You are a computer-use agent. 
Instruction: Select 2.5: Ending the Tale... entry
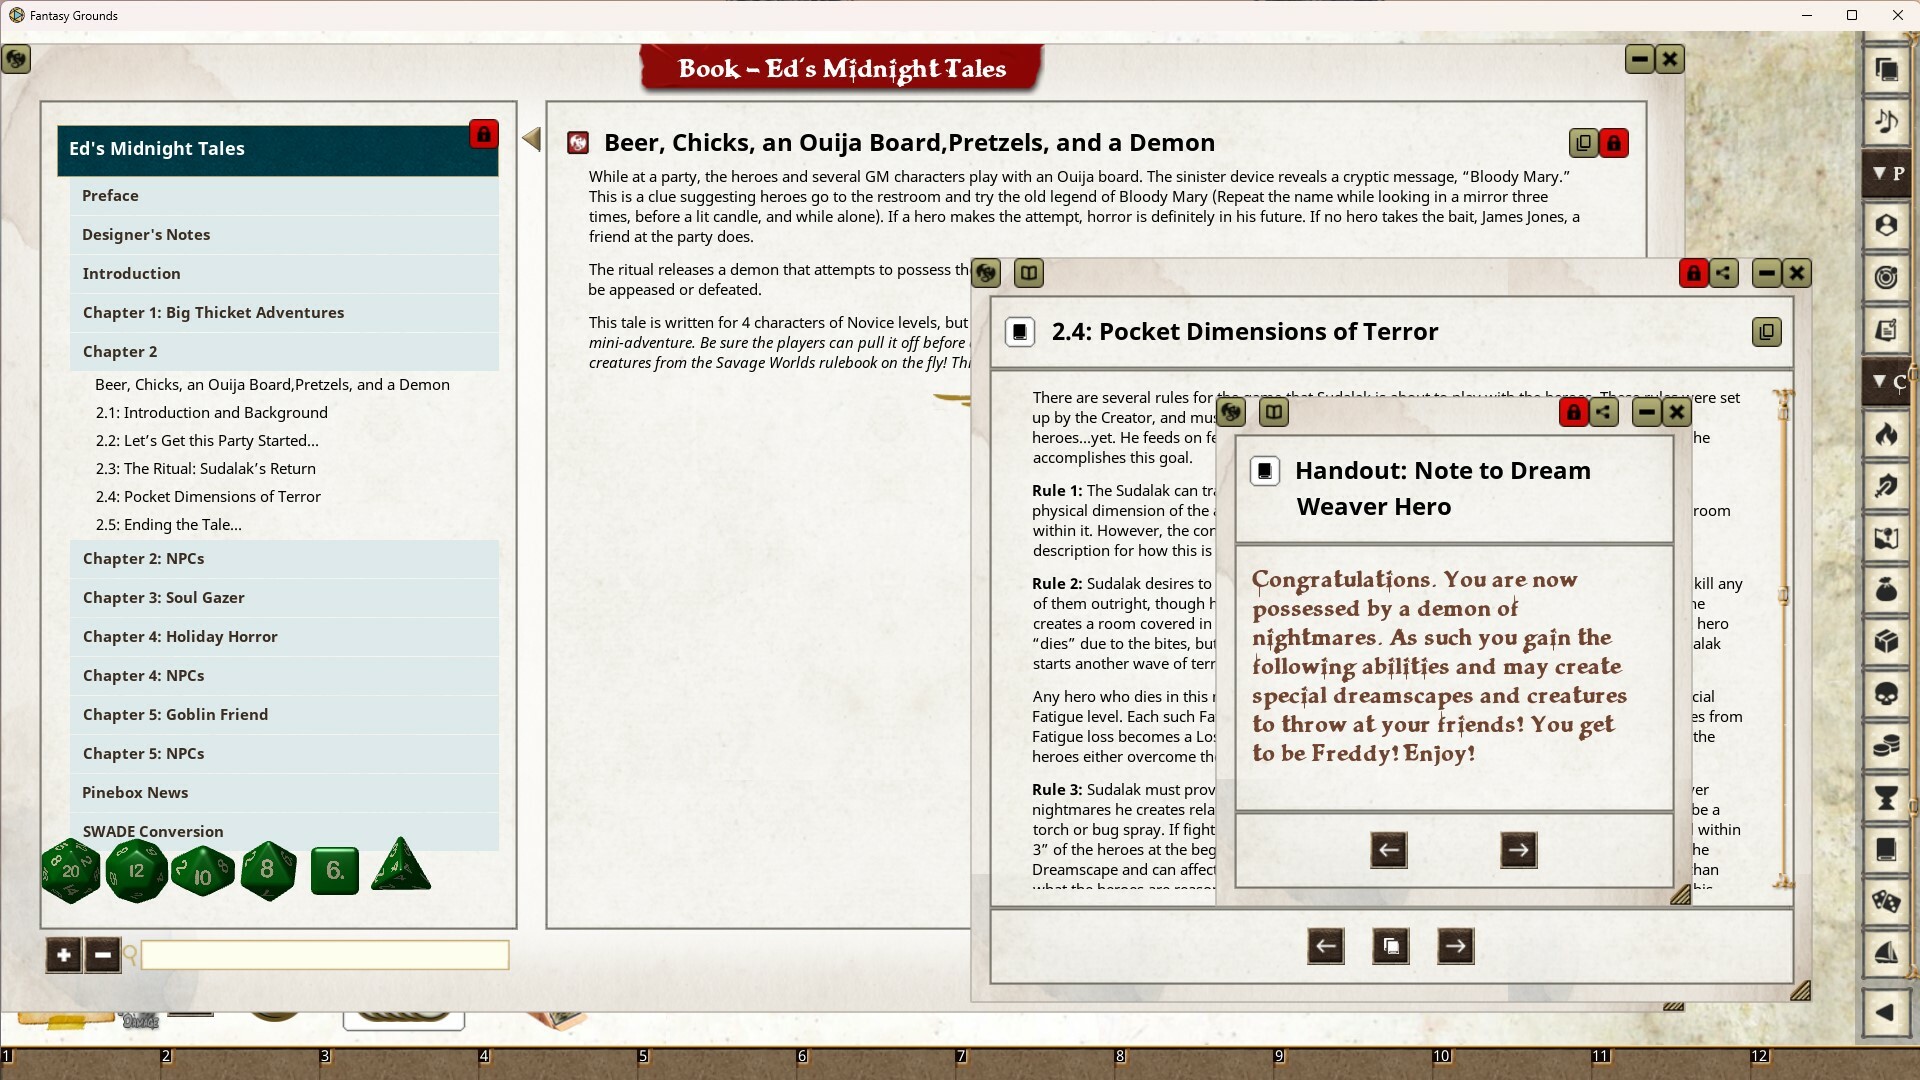pos(168,524)
